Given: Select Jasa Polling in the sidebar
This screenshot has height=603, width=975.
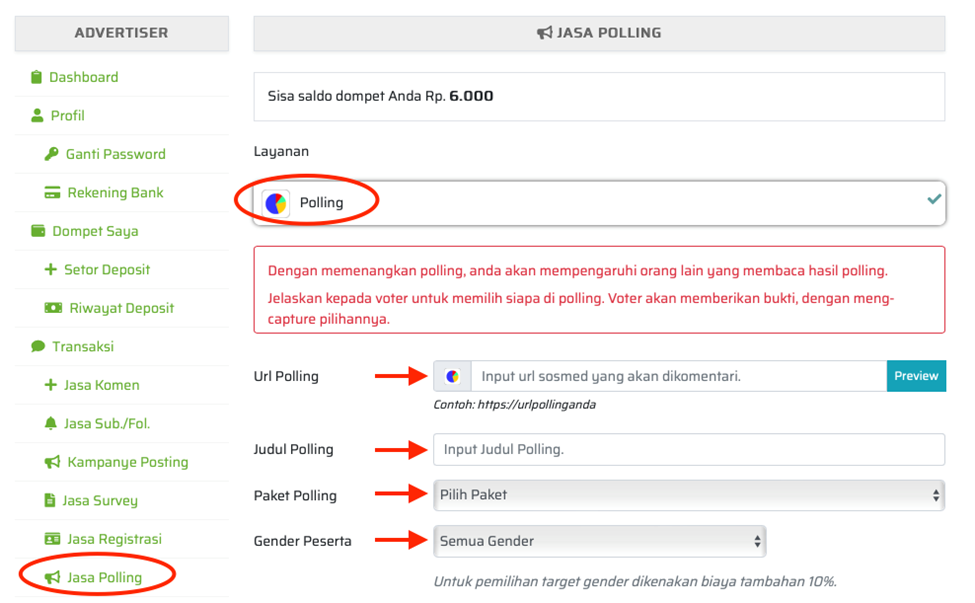Looking at the screenshot, I should coord(104,577).
